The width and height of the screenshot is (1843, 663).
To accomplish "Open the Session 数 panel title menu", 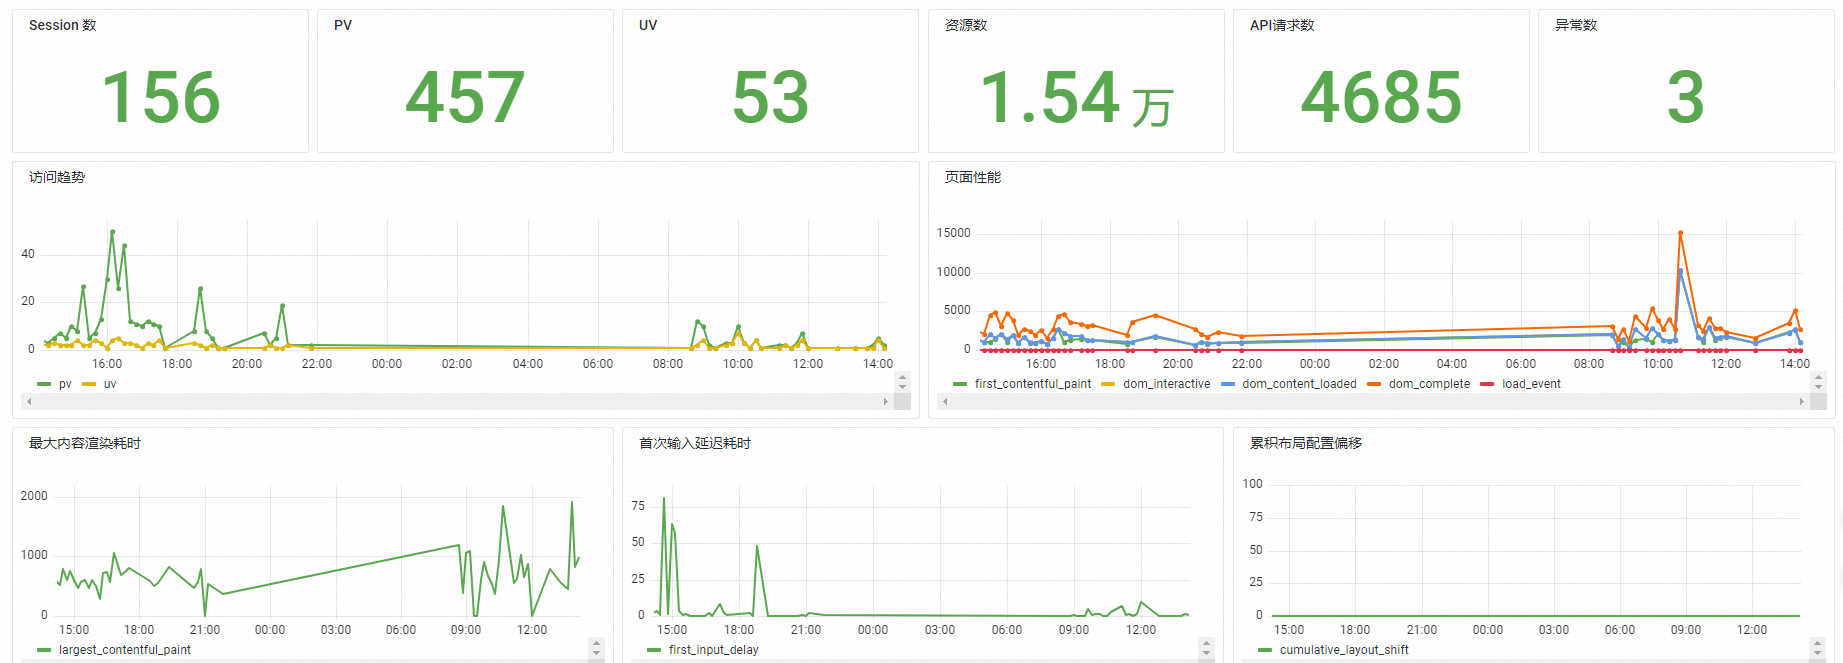I will 63,25.
